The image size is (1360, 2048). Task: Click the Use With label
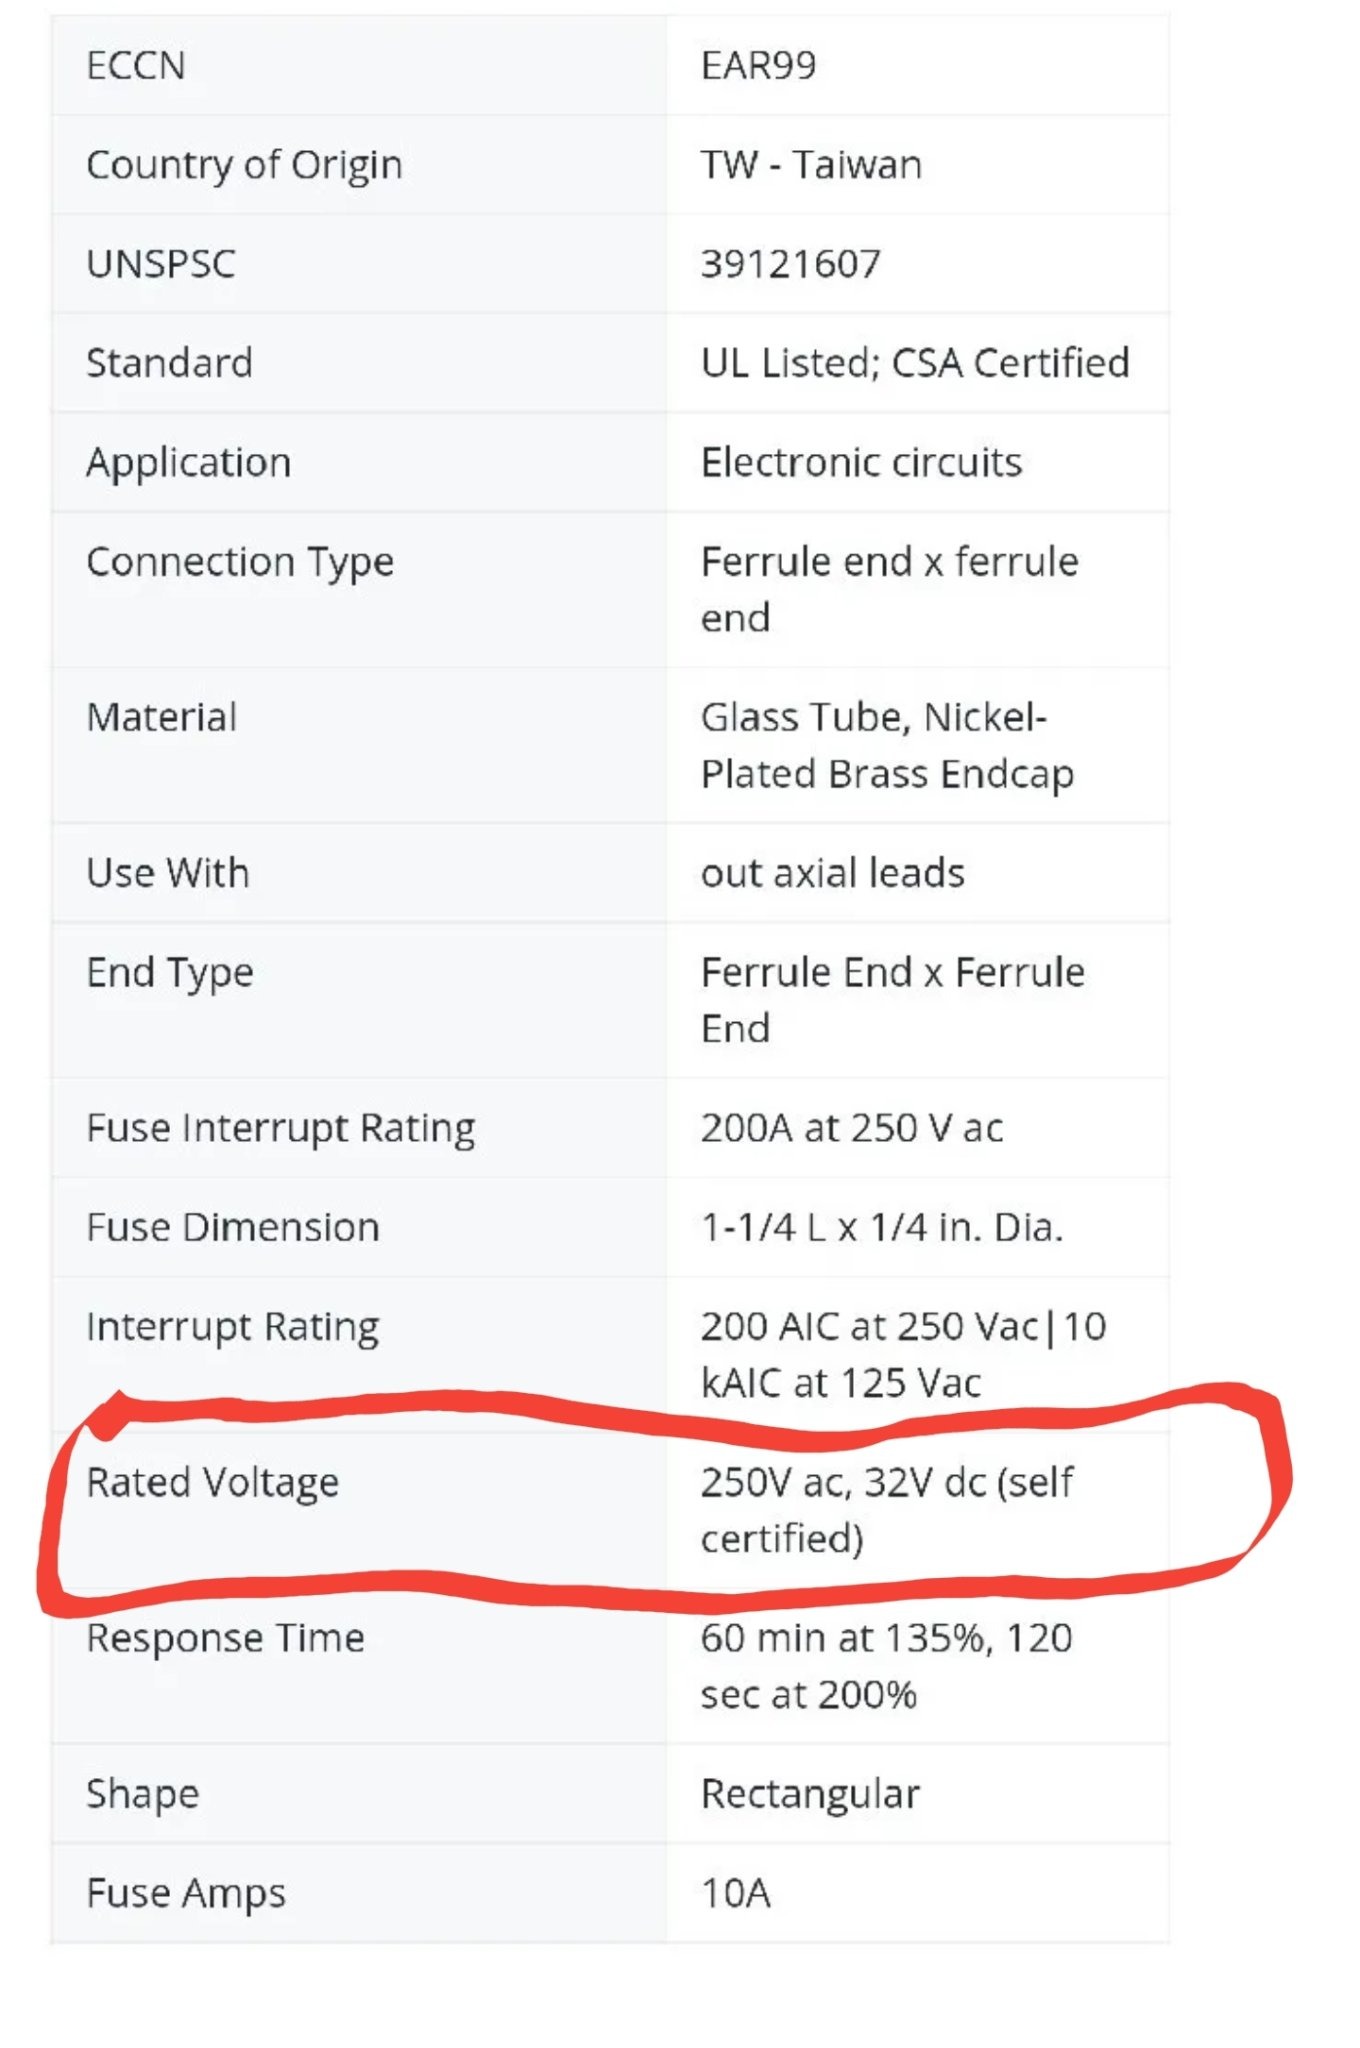pyautogui.click(x=168, y=873)
